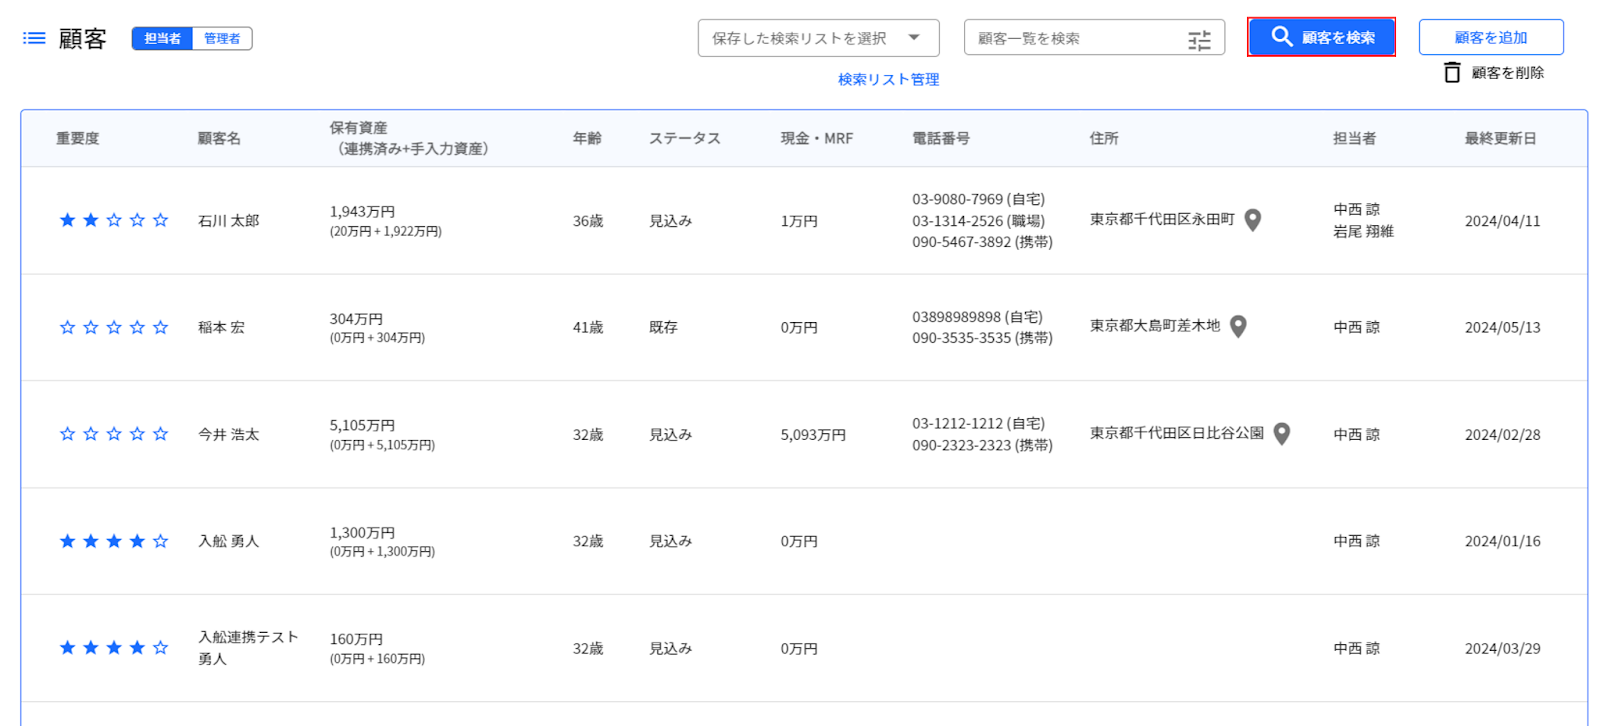
Task: Open map pin for 東京都大島町差木地
Action: point(1238,327)
